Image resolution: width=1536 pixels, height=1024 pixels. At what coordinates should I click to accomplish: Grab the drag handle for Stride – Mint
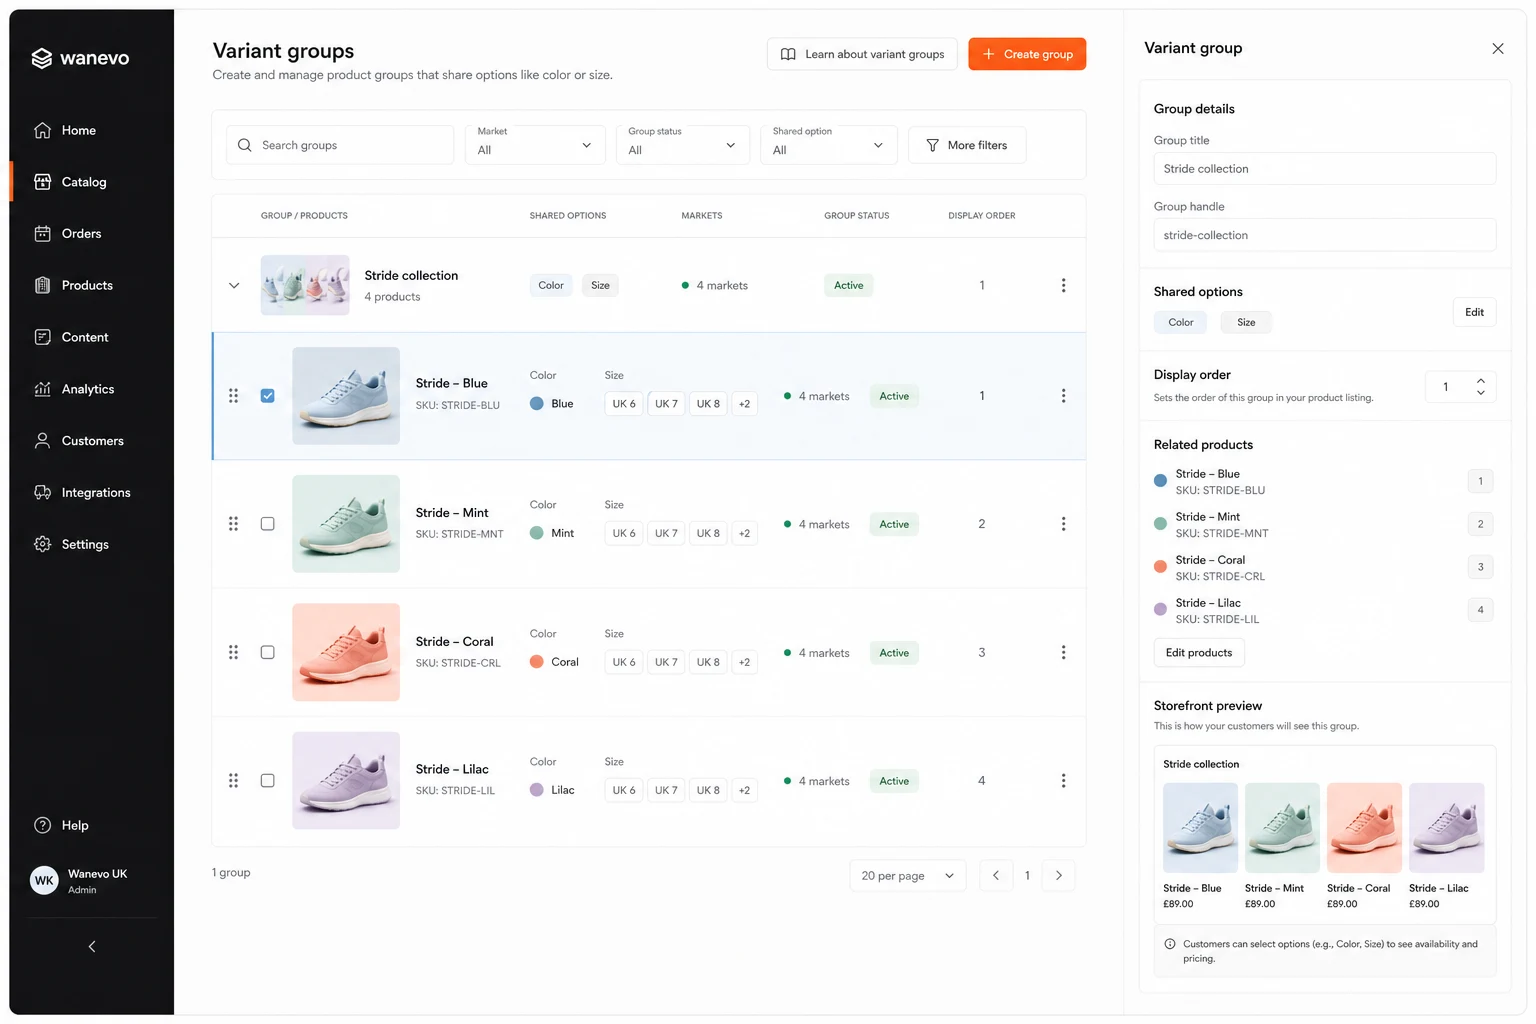[233, 524]
